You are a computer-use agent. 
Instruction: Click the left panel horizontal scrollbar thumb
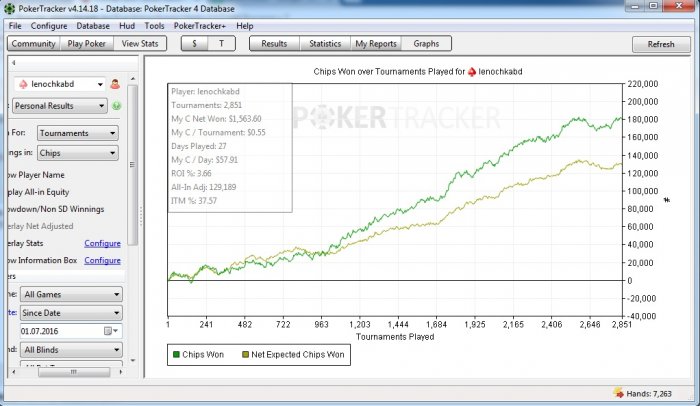74,372
